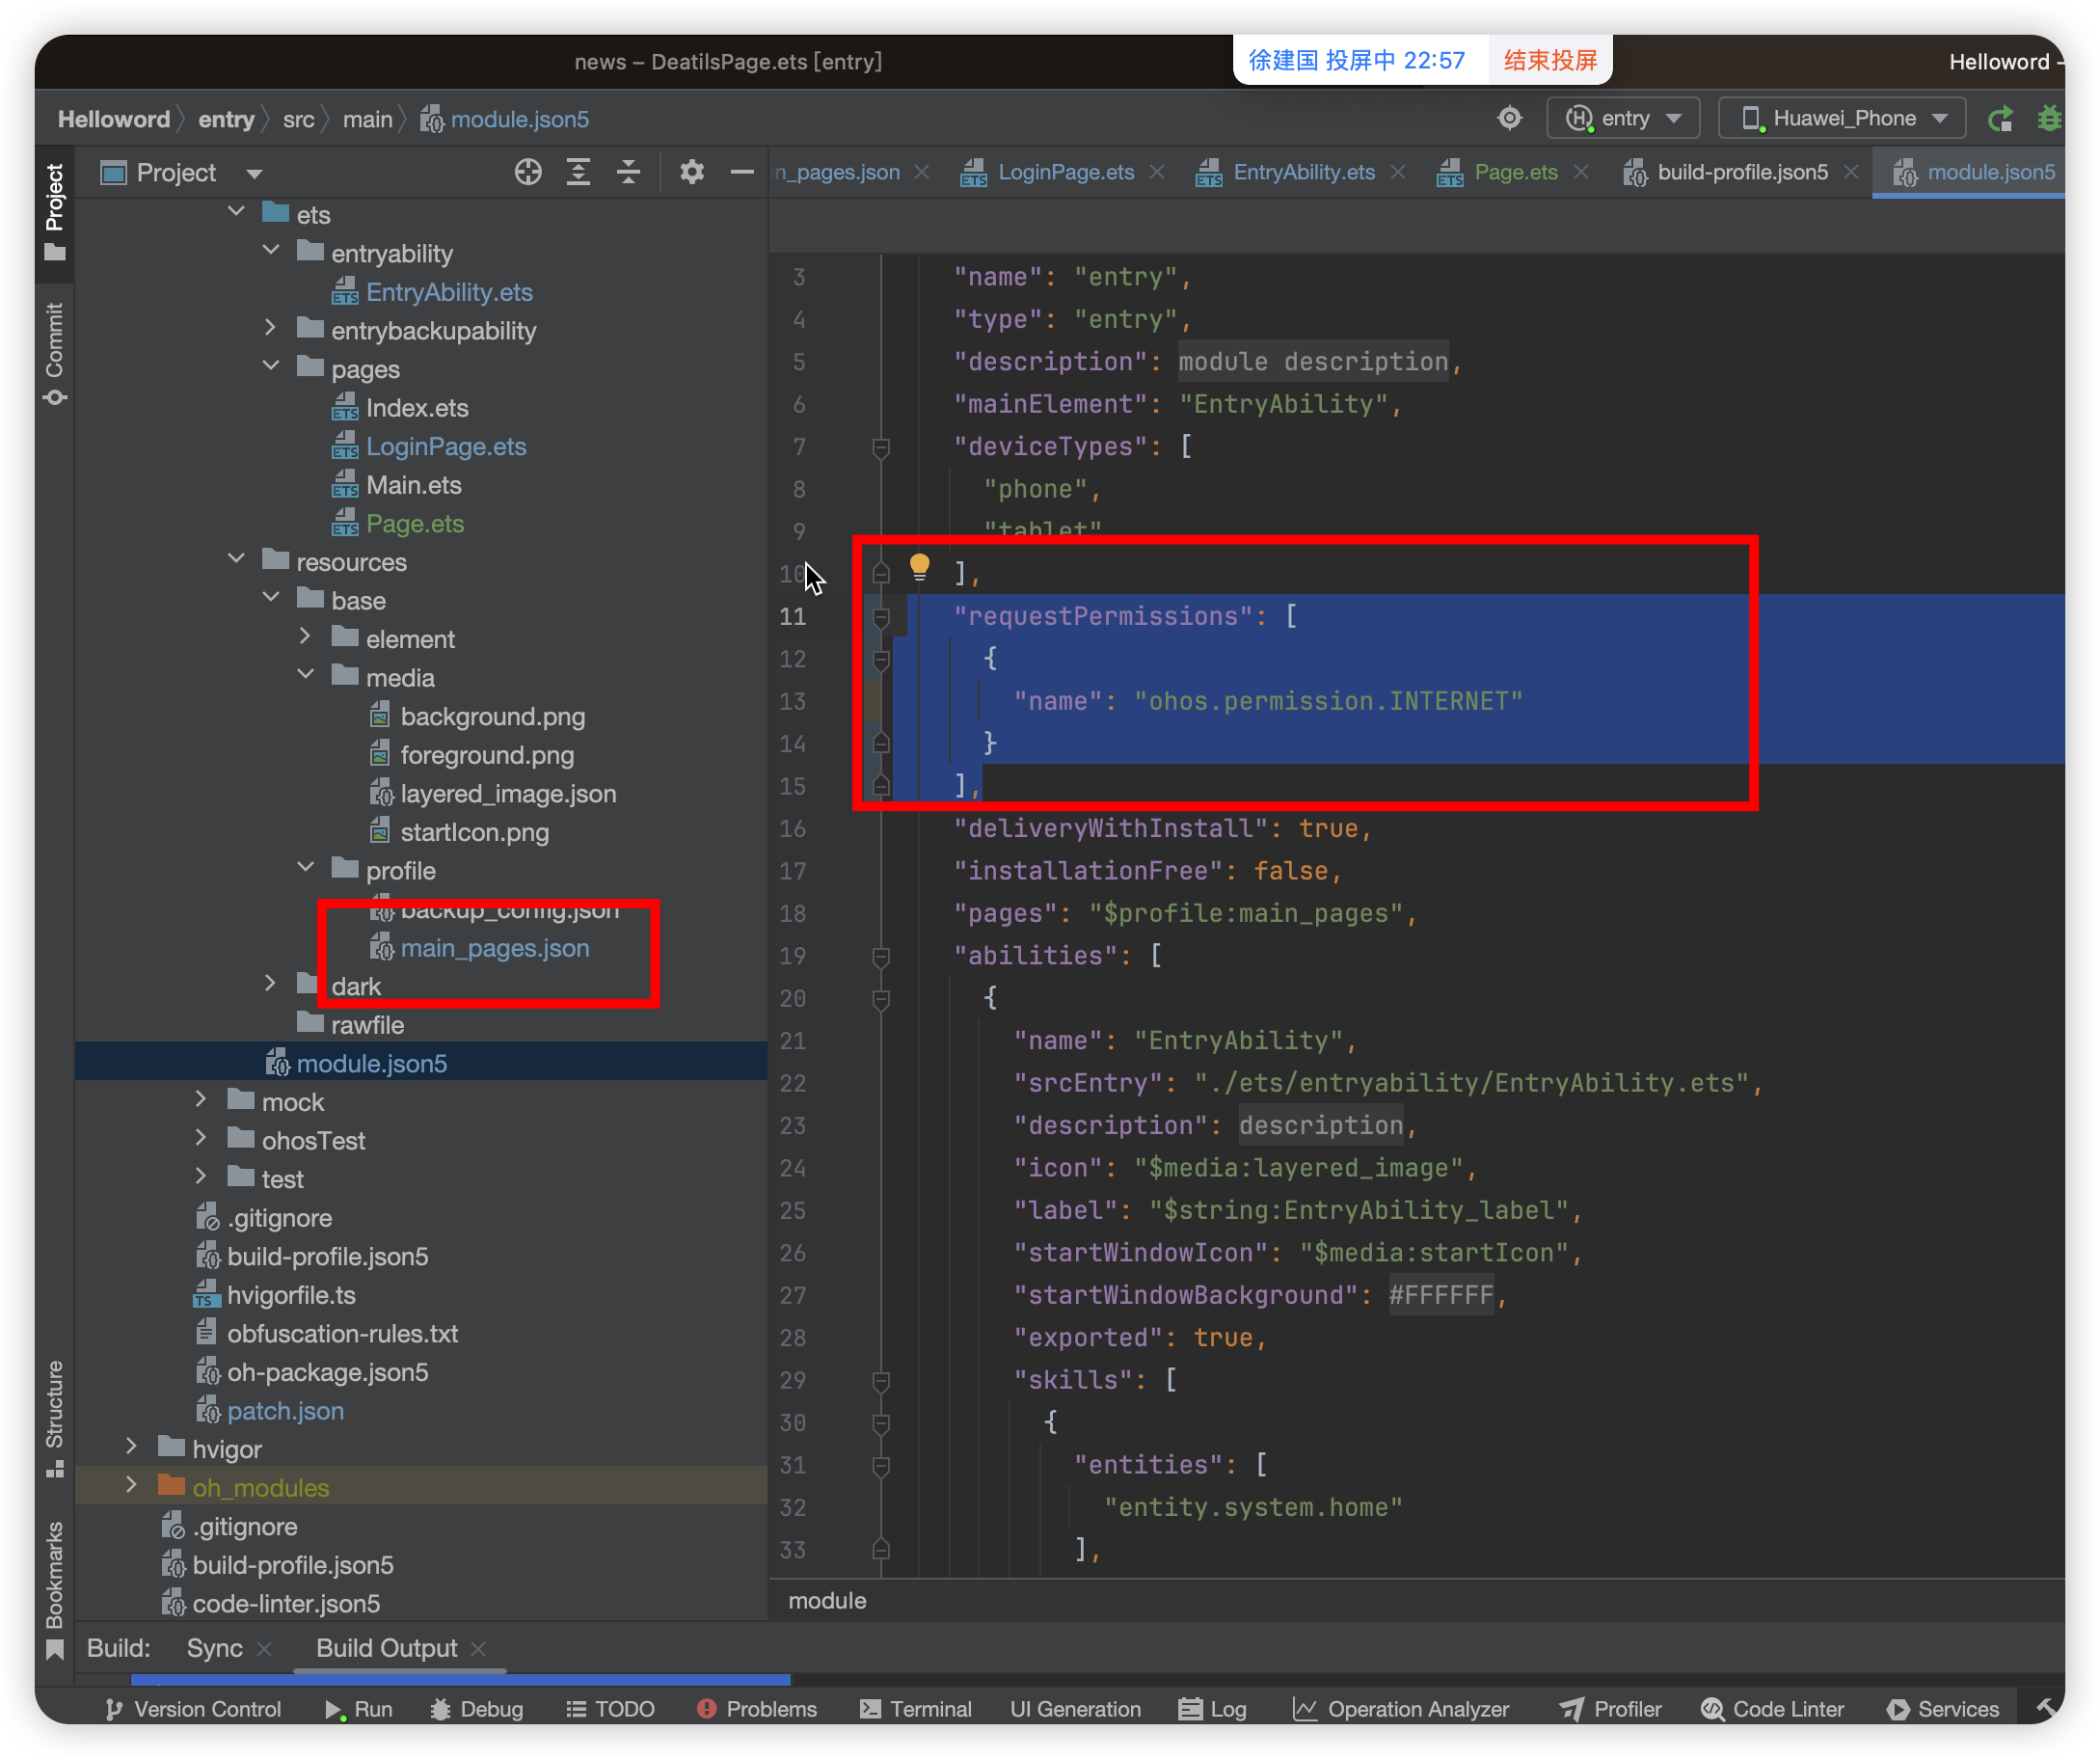
Task: Click the lightbulb quick-fix icon on line 10
Action: [919, 567]
